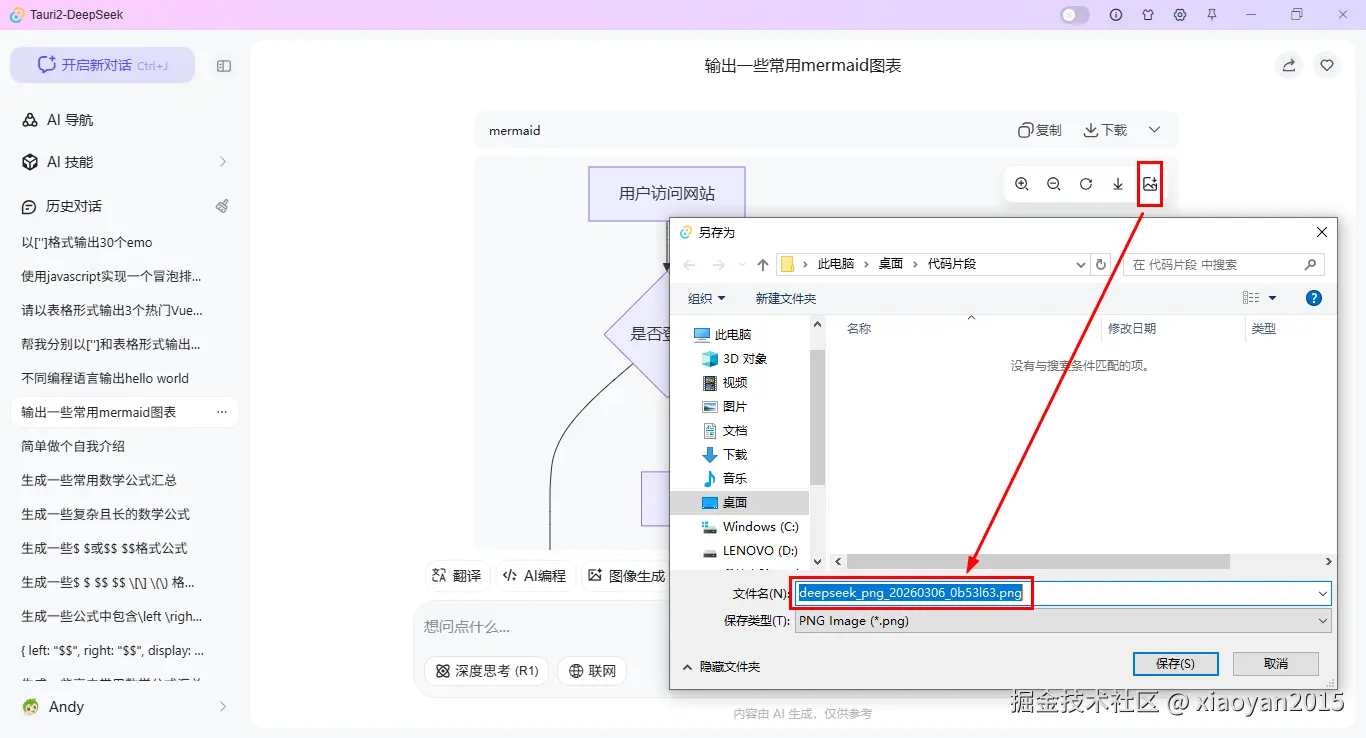Toggle 深度思考 (R1) mode

coord(486,671)
